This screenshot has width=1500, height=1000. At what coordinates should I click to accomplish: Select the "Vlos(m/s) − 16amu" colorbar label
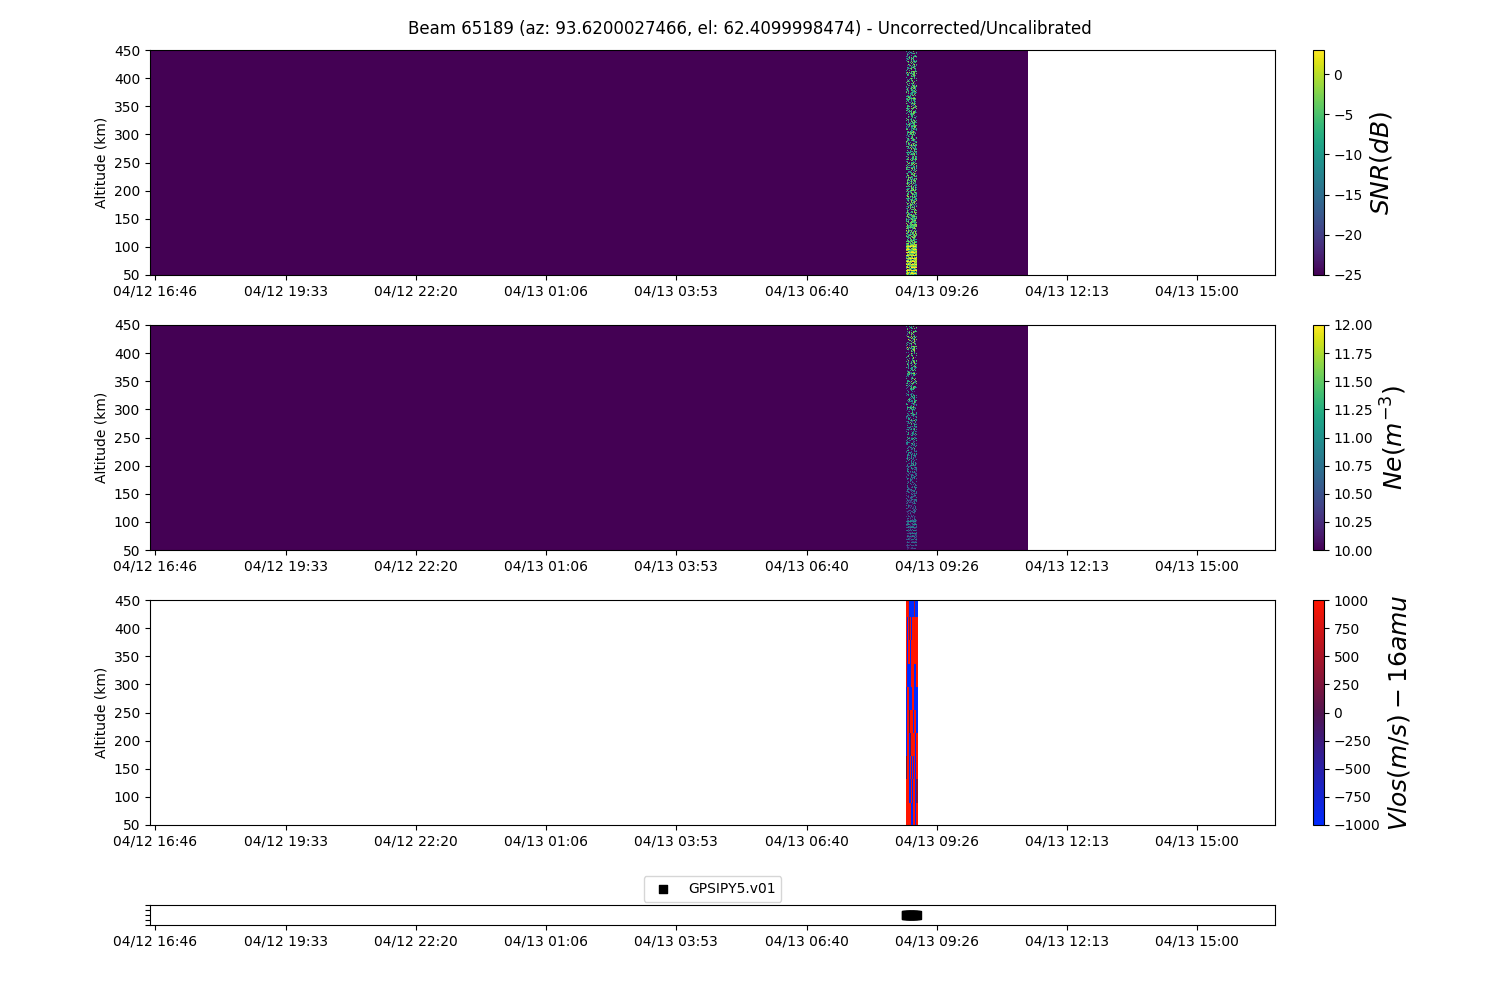click(x=1397, y=713)
